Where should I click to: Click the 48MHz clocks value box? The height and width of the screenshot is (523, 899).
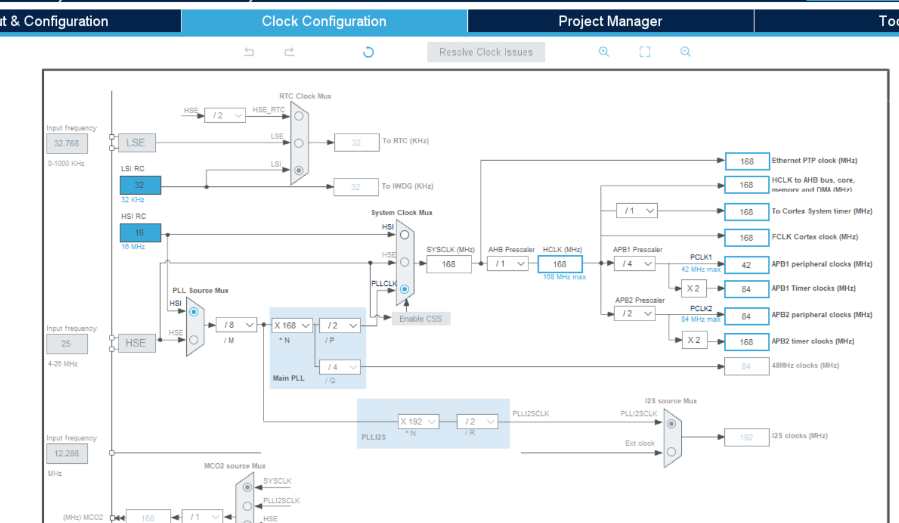click(x=747, y=366)
